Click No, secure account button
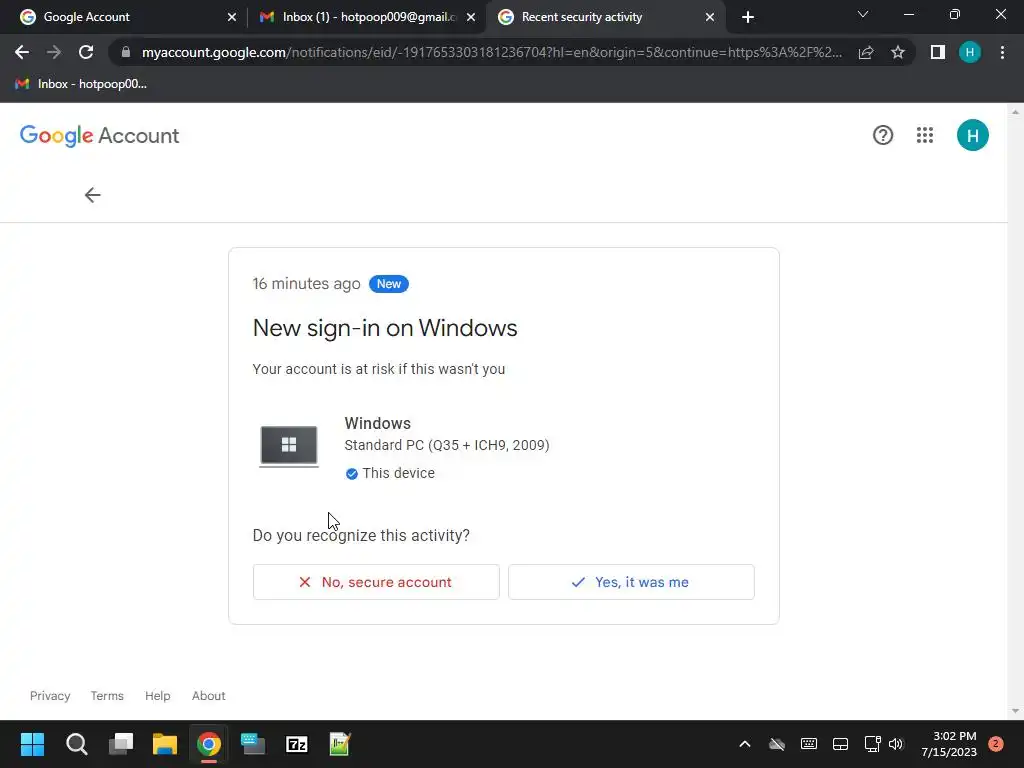1024x768 pixels. [376, 582]
